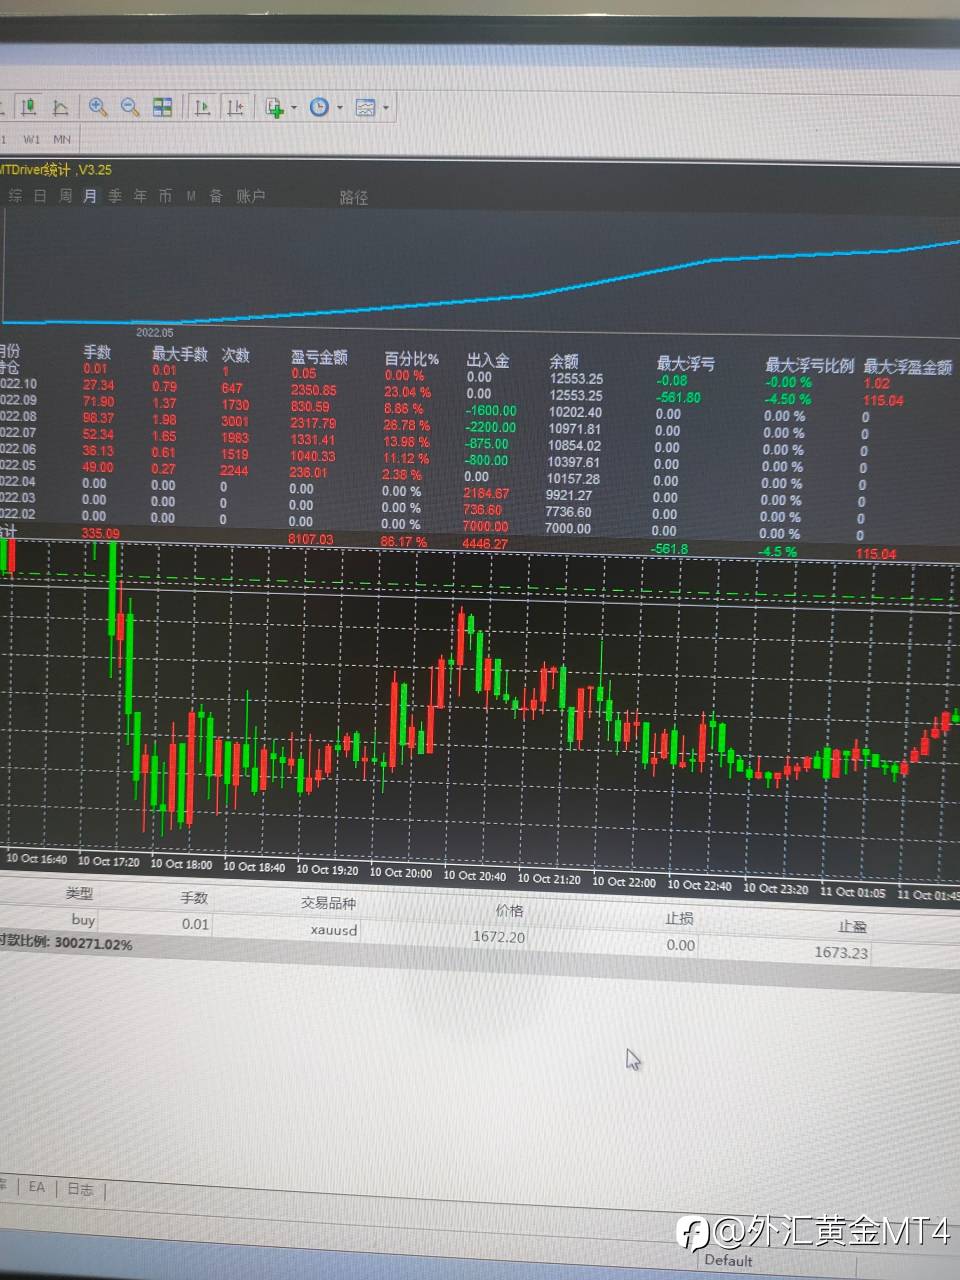Viewport: 960px width, 1280px height.
Task: Click the 最大浮亏 column header
Action: point(686,364)
